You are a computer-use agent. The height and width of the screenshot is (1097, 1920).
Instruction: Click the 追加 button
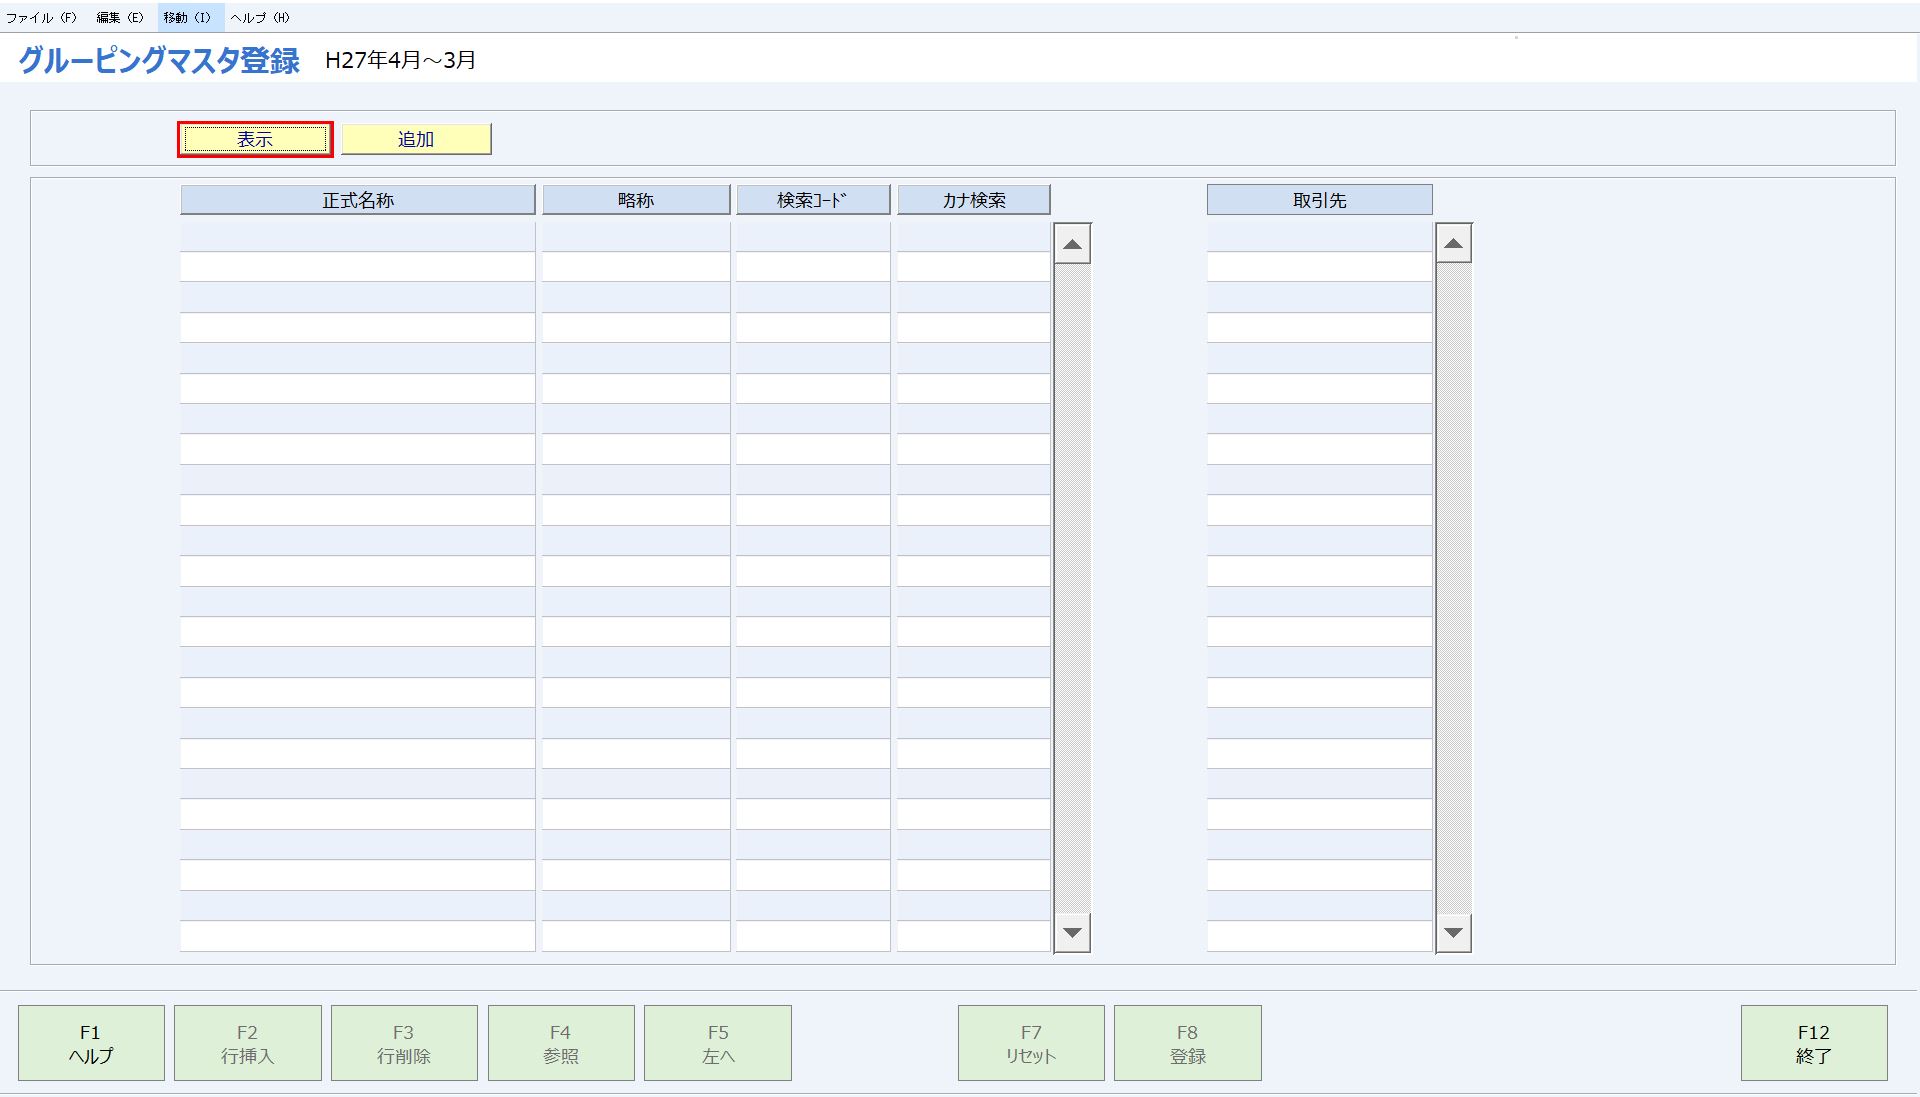[x=416, y=139]
